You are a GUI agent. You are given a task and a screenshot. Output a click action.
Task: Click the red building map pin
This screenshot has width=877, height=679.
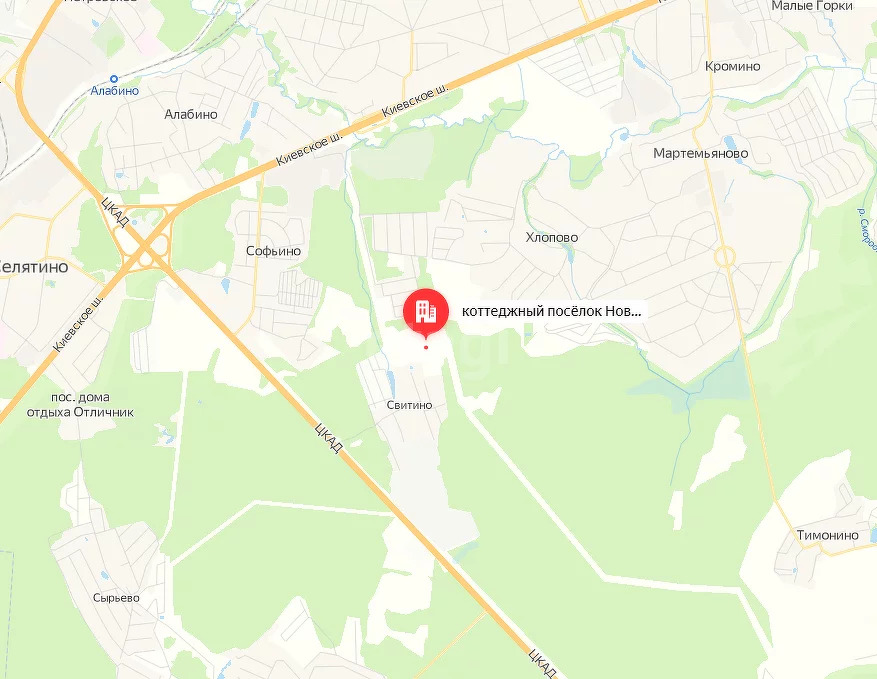tap(426, 312)
